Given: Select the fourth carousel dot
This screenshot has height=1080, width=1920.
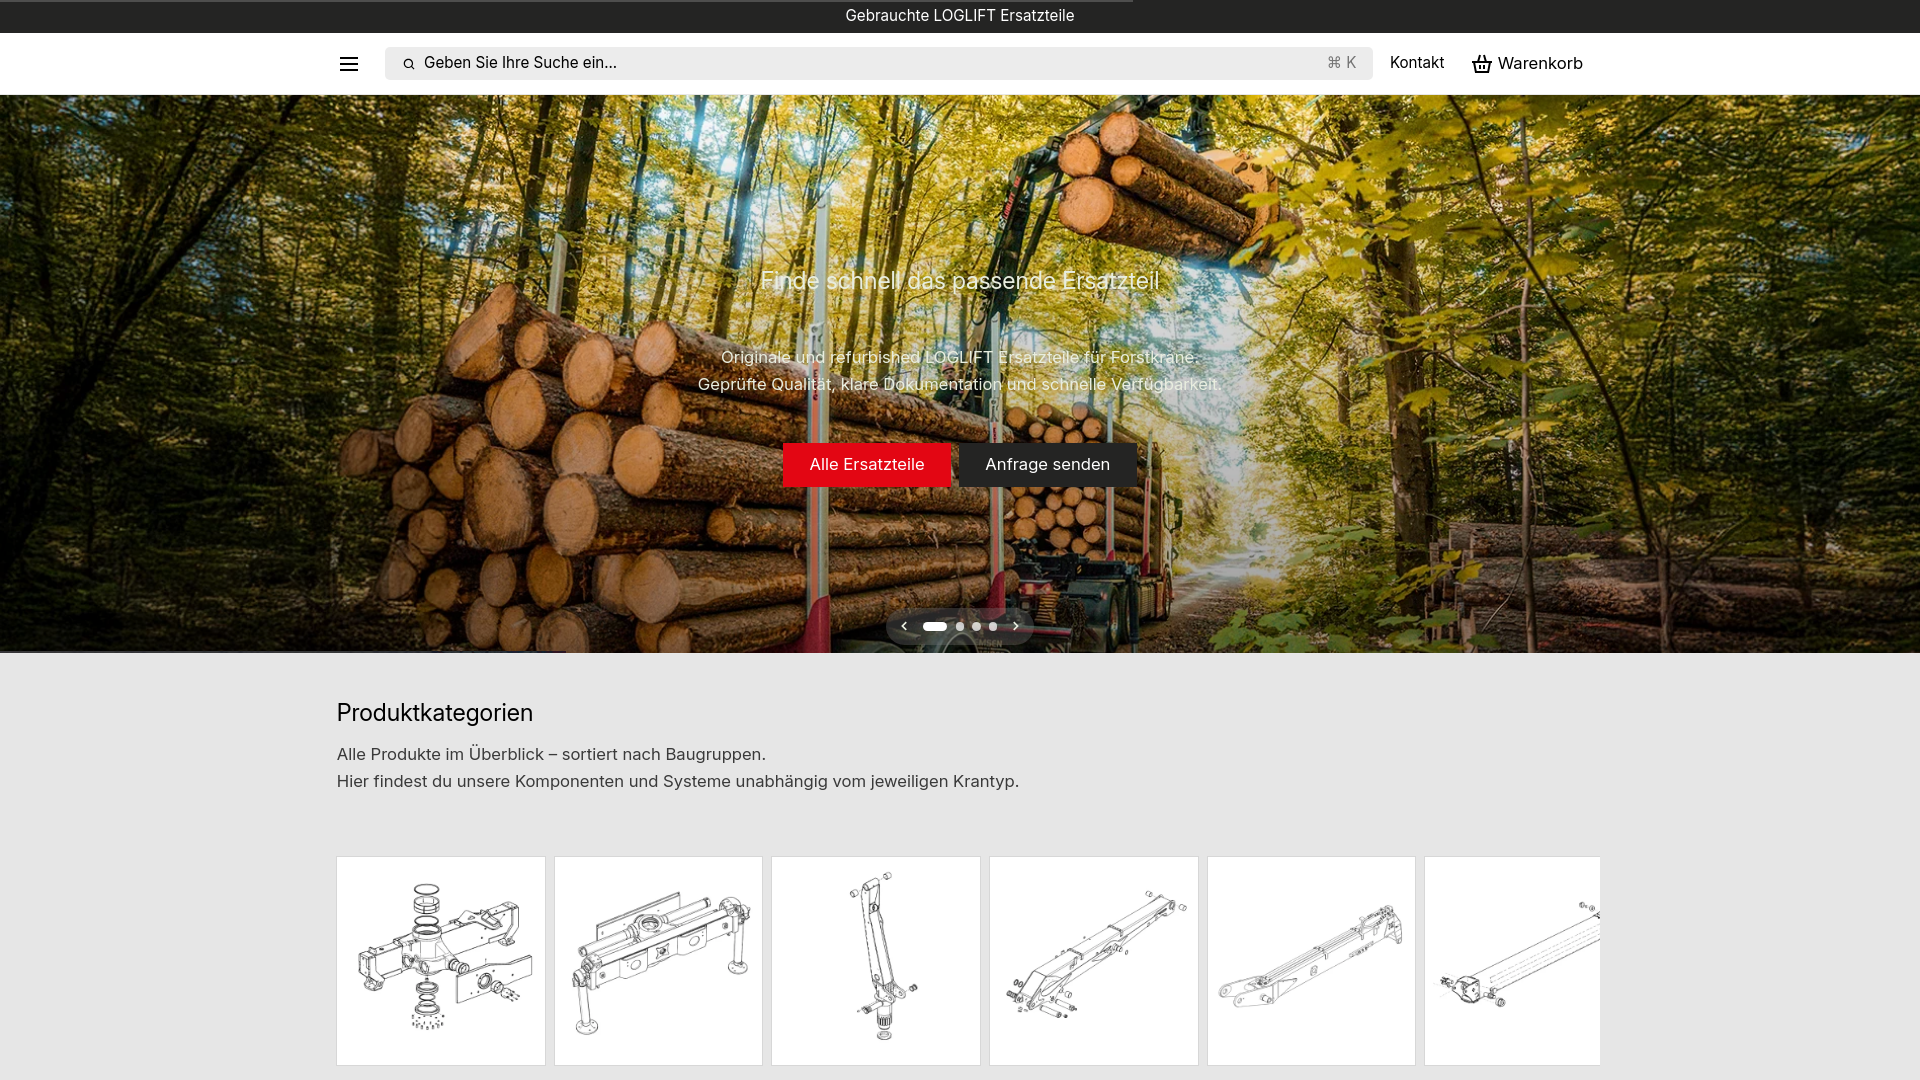Looking at the screenshot, I should pyautogui.click(x=993, y=627).
